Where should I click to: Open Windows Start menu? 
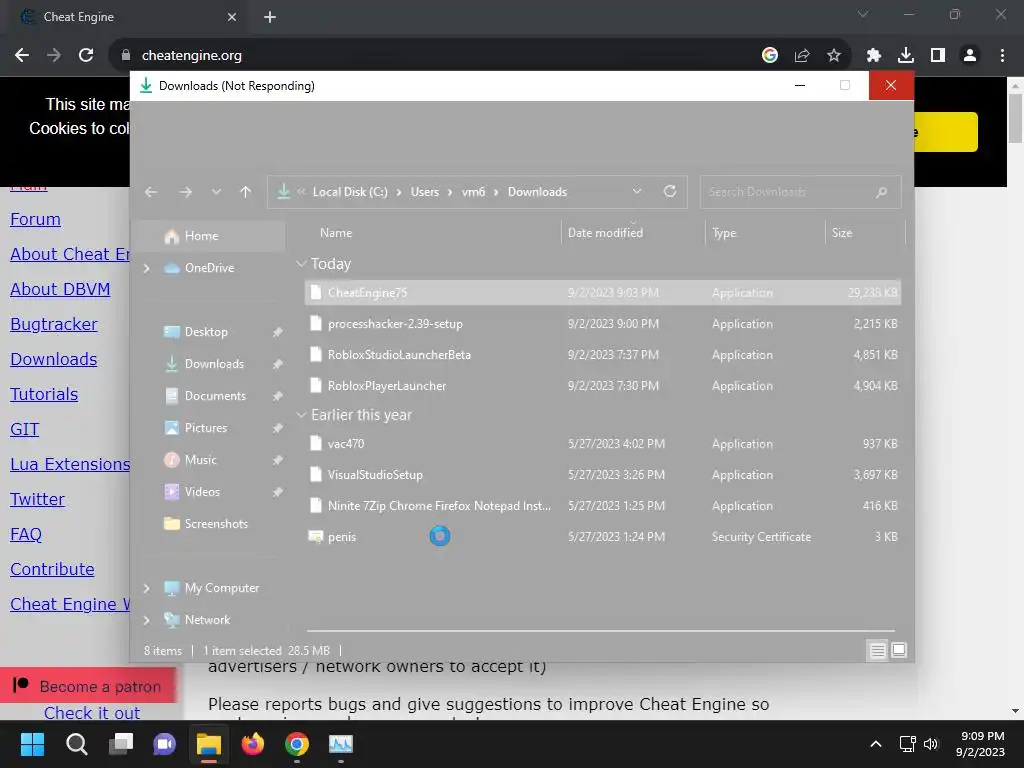pos(32,744)
